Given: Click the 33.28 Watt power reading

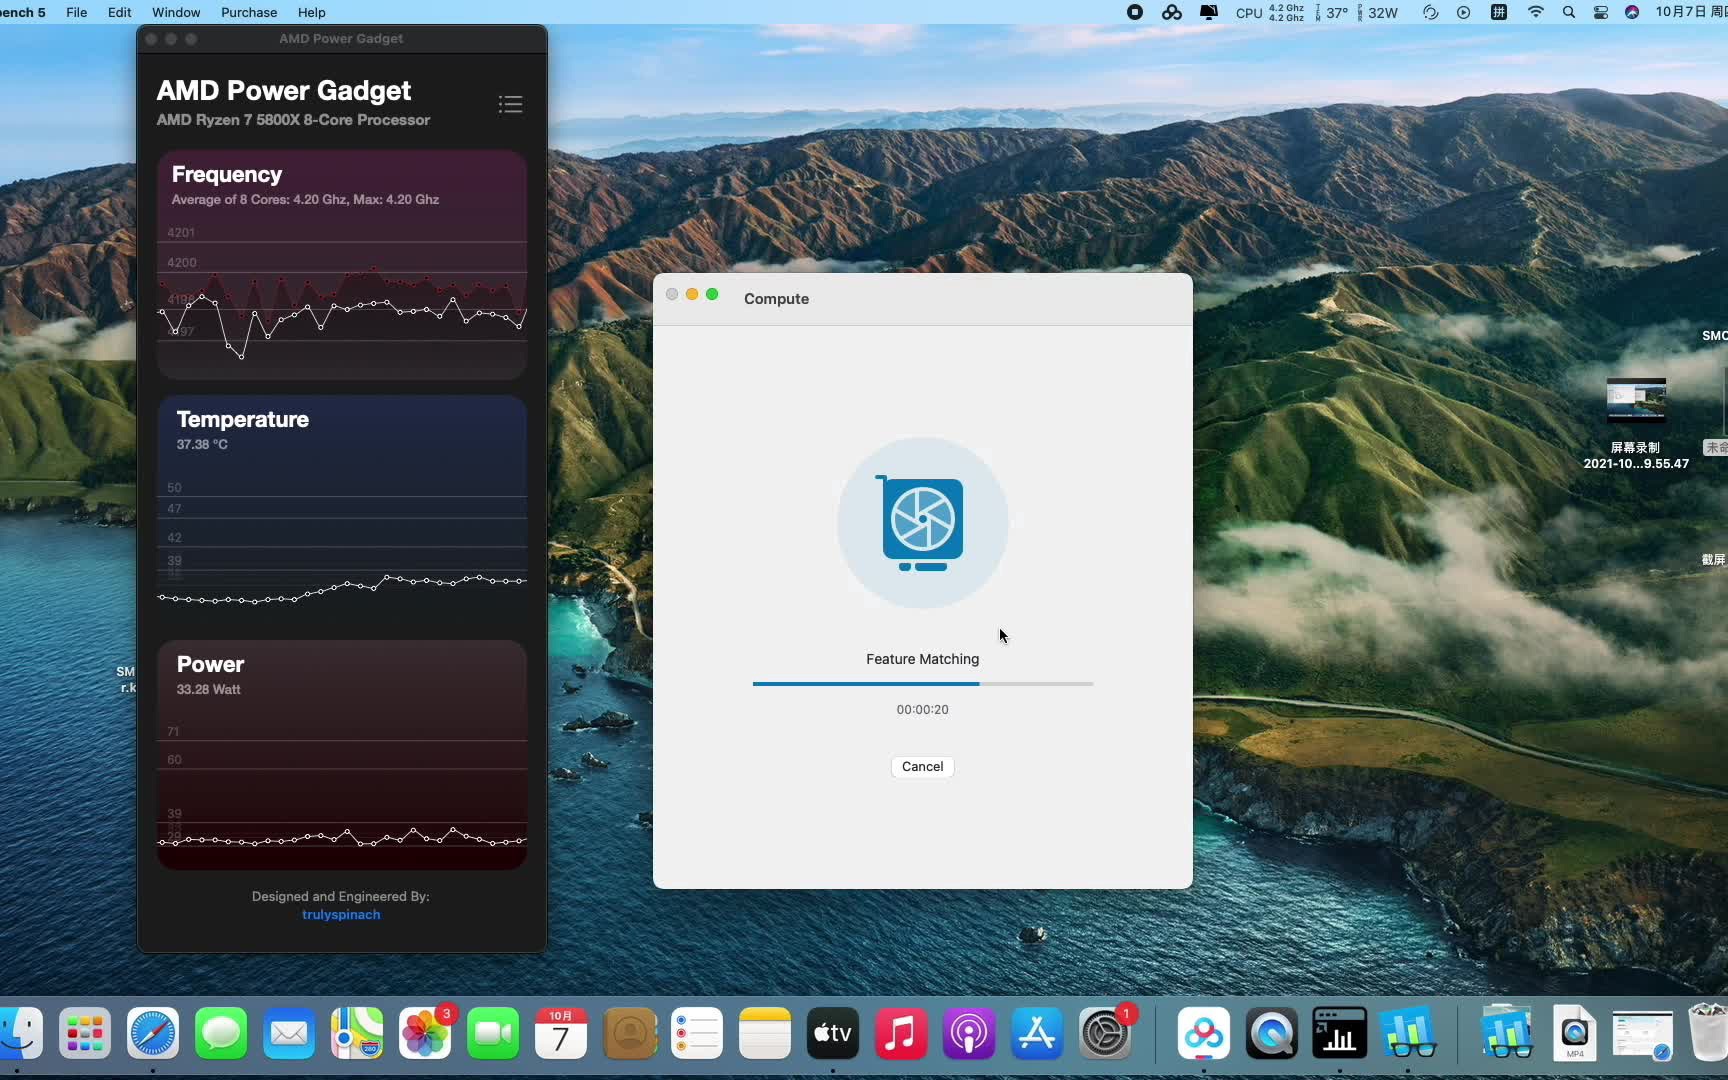Looking at the screenshot, I should tap(208, 689).
